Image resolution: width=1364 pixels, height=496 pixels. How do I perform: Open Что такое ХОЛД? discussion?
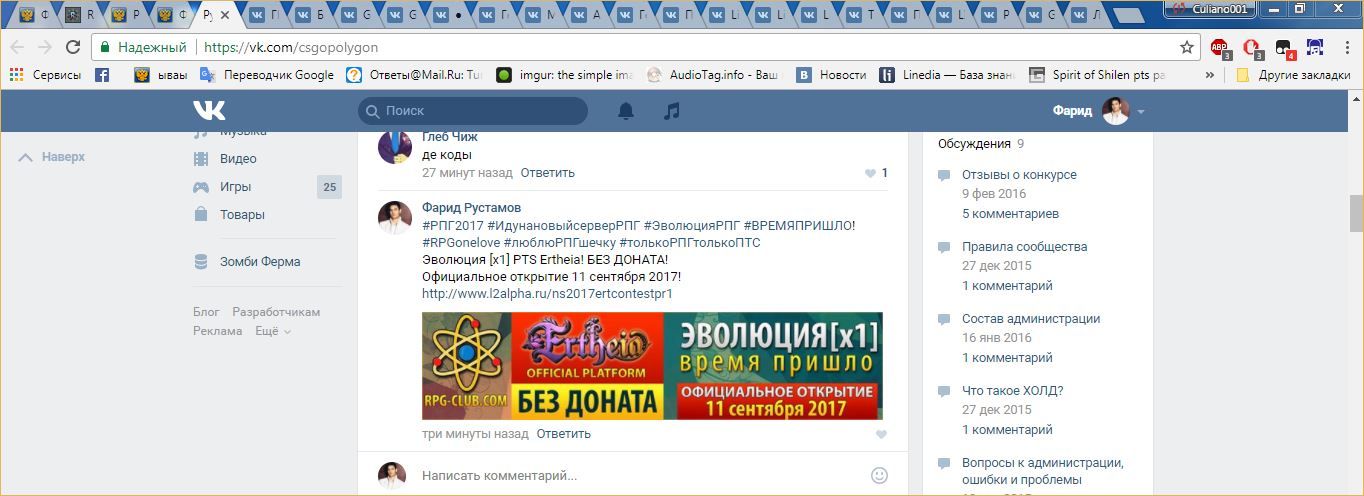pos(1013,391)
